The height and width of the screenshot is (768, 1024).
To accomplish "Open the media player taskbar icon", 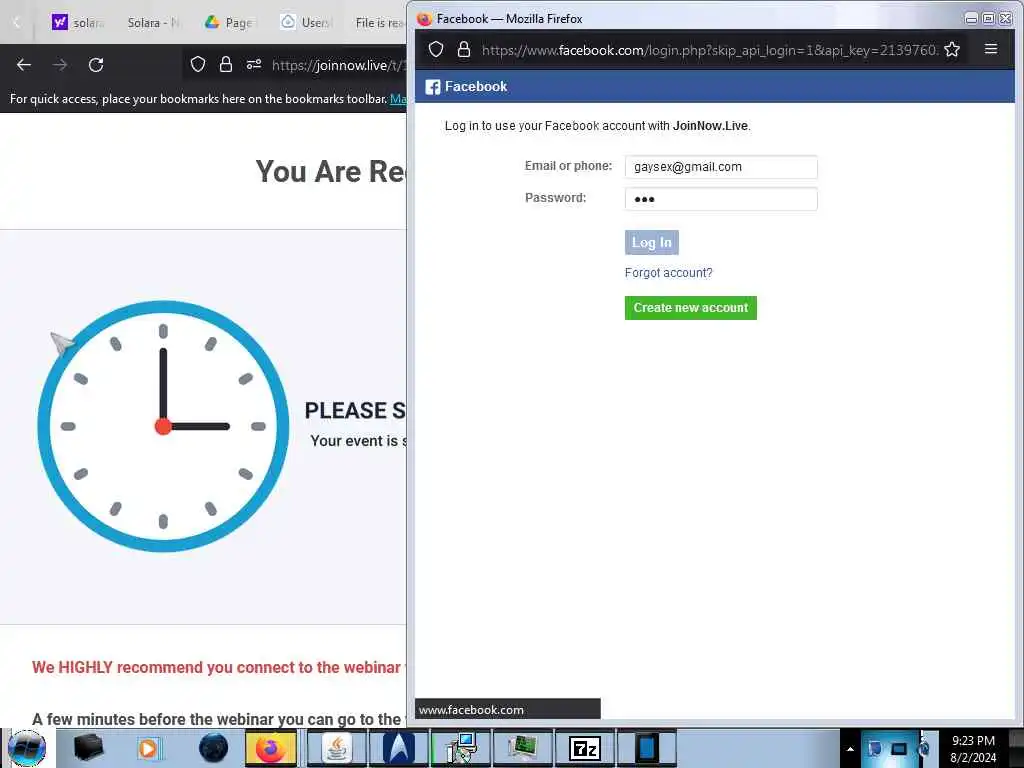I will pyautogui.click(x=148, y=748).
